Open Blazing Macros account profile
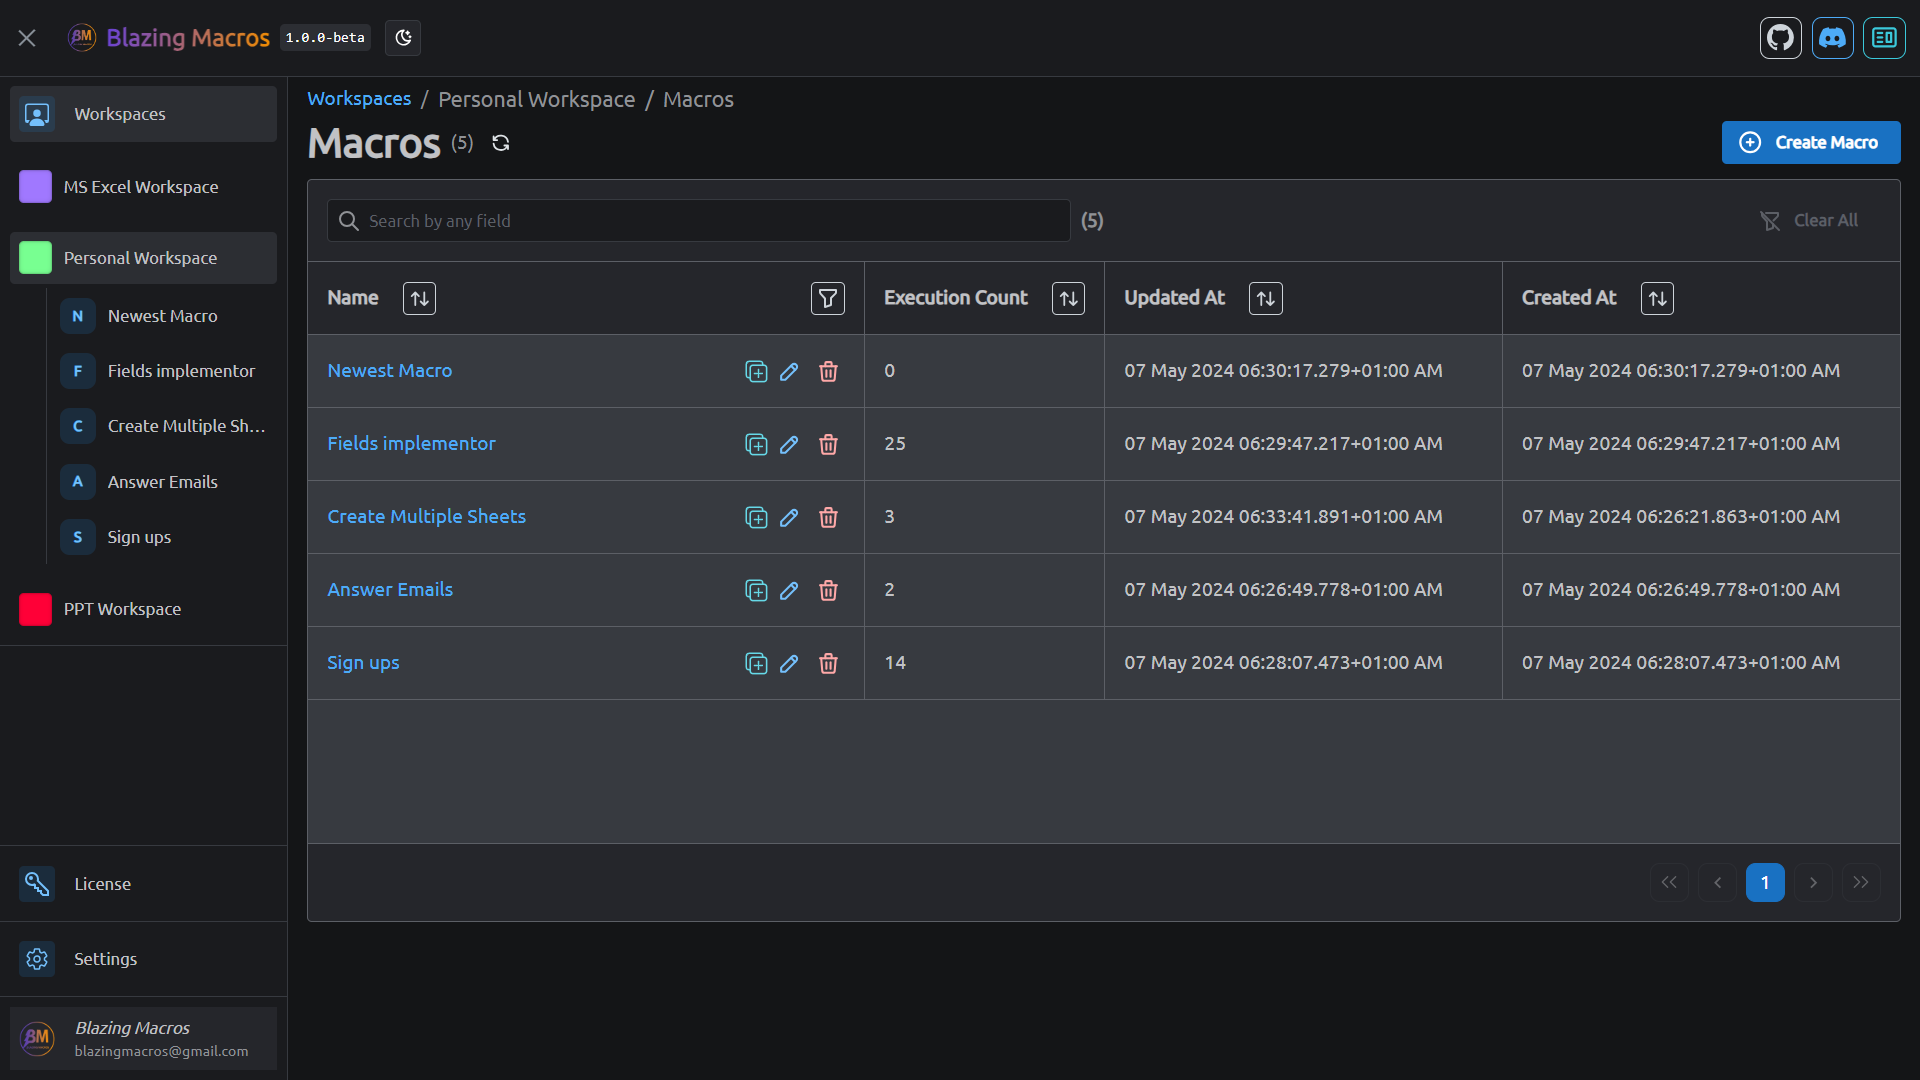This screenshot has width=1920, height=1080. [144, 1038]
